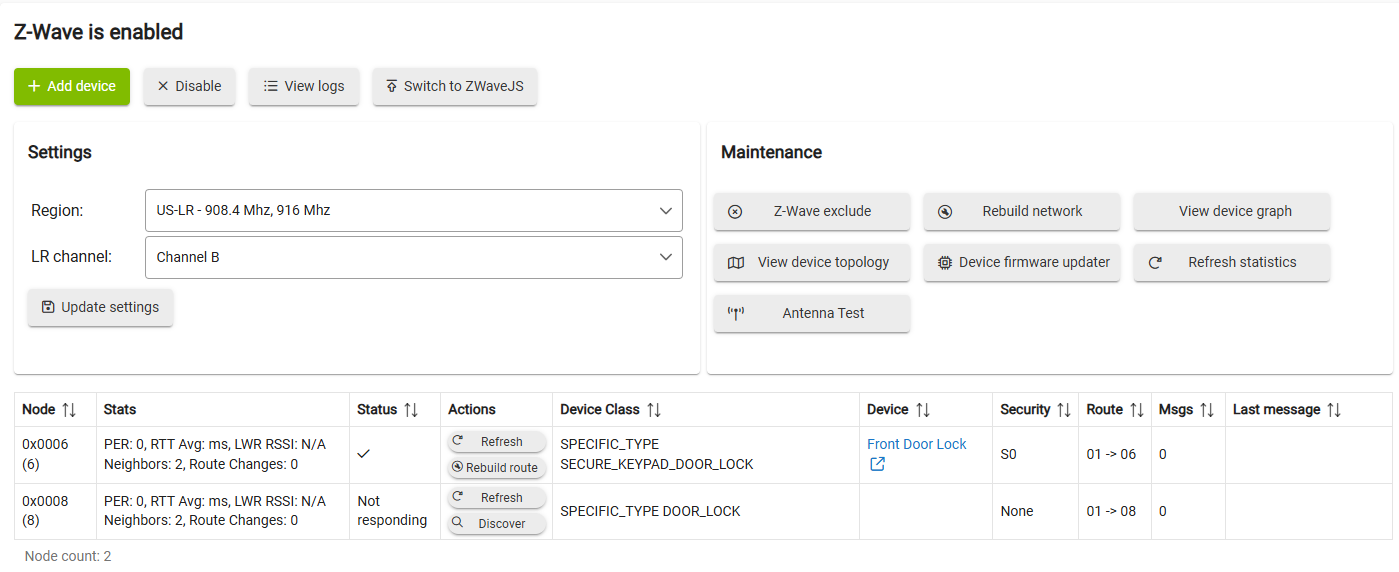Refresh node 0x0006

point(497,442)
